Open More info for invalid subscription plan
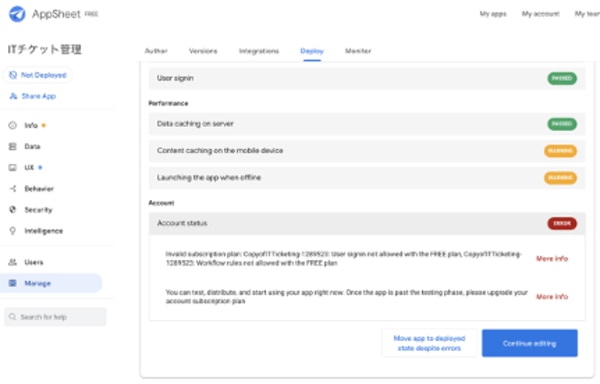Viewport: 600px width, 384px height. pos(552,259)
